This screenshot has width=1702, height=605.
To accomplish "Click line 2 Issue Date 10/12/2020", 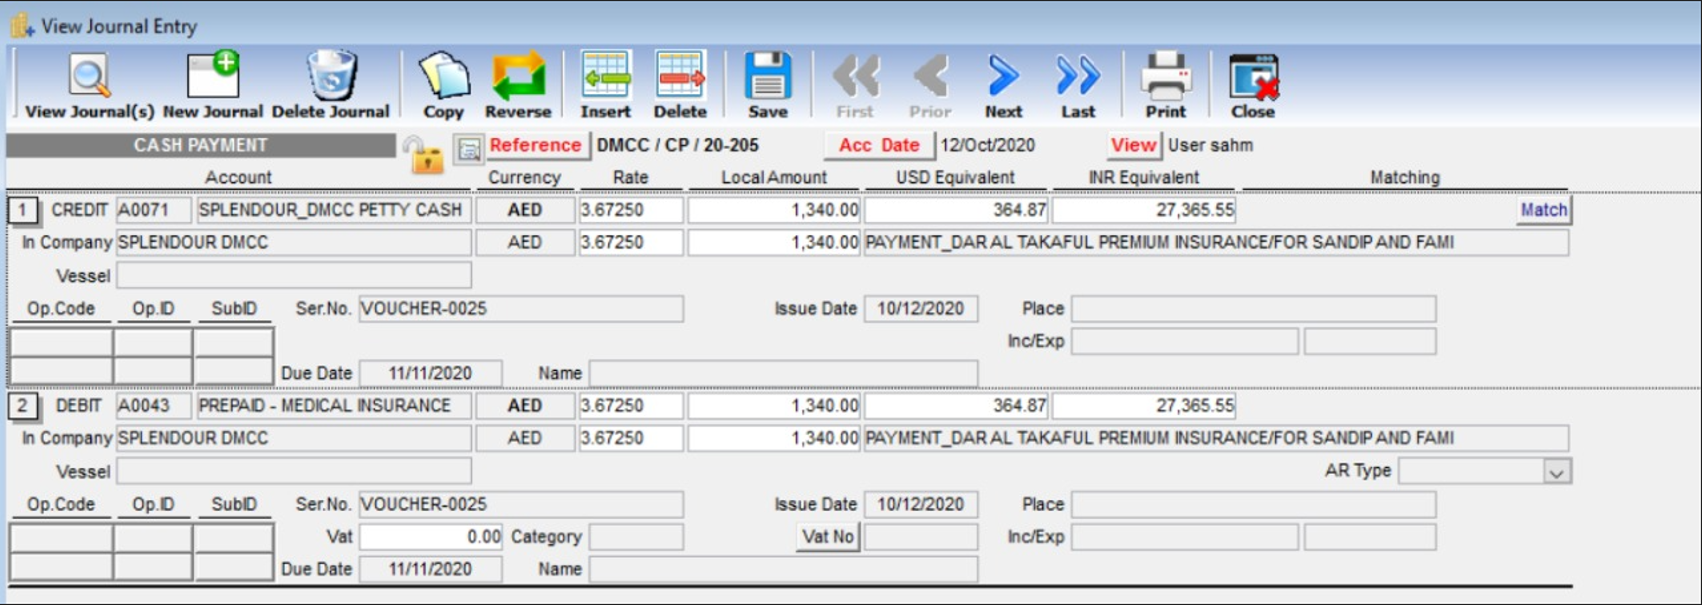I will (x=921, y=505).
